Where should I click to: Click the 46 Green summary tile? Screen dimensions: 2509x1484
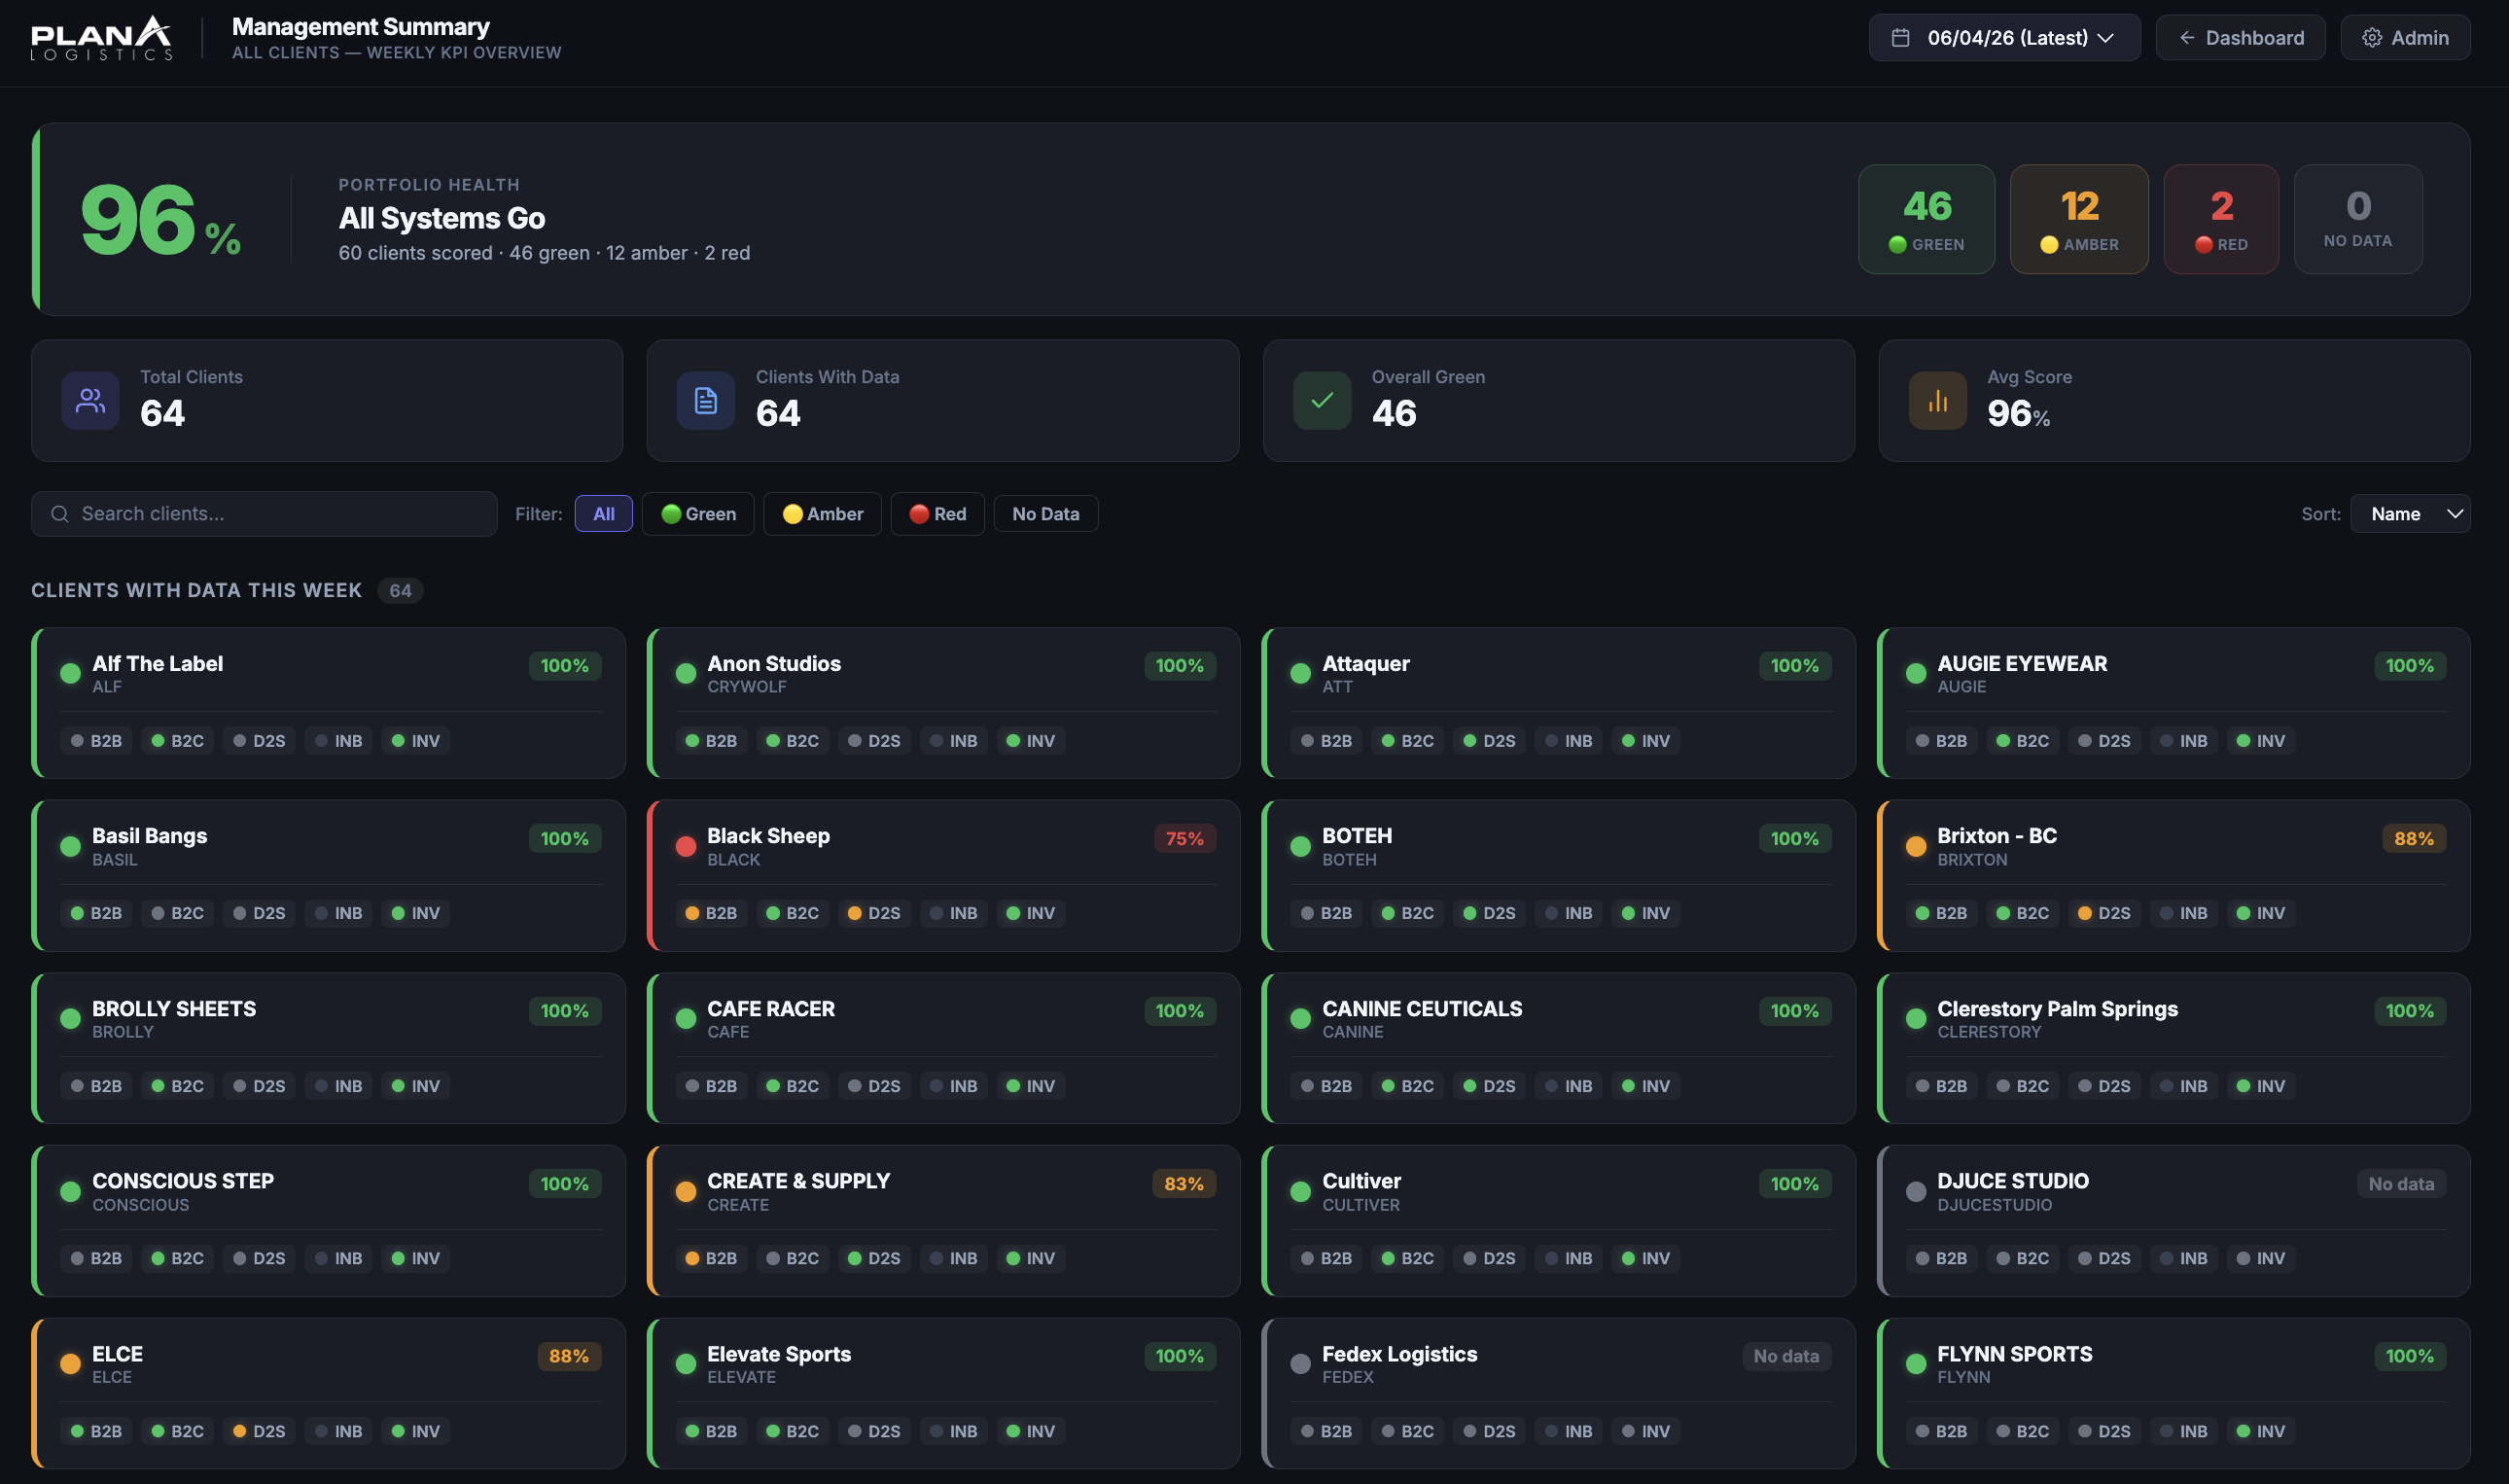click(1927, 219)
